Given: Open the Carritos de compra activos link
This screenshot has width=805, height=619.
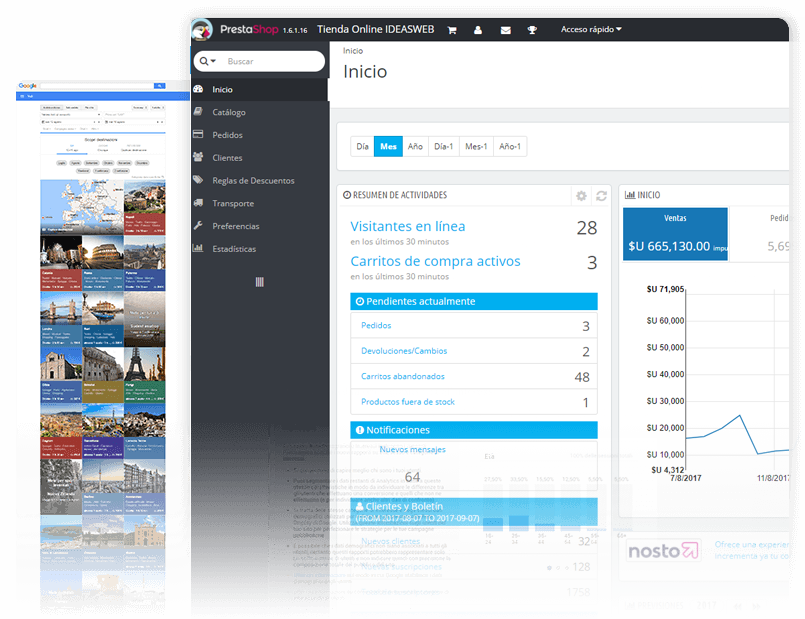Looking at the screenshot, I should click(x=435, y=261).
